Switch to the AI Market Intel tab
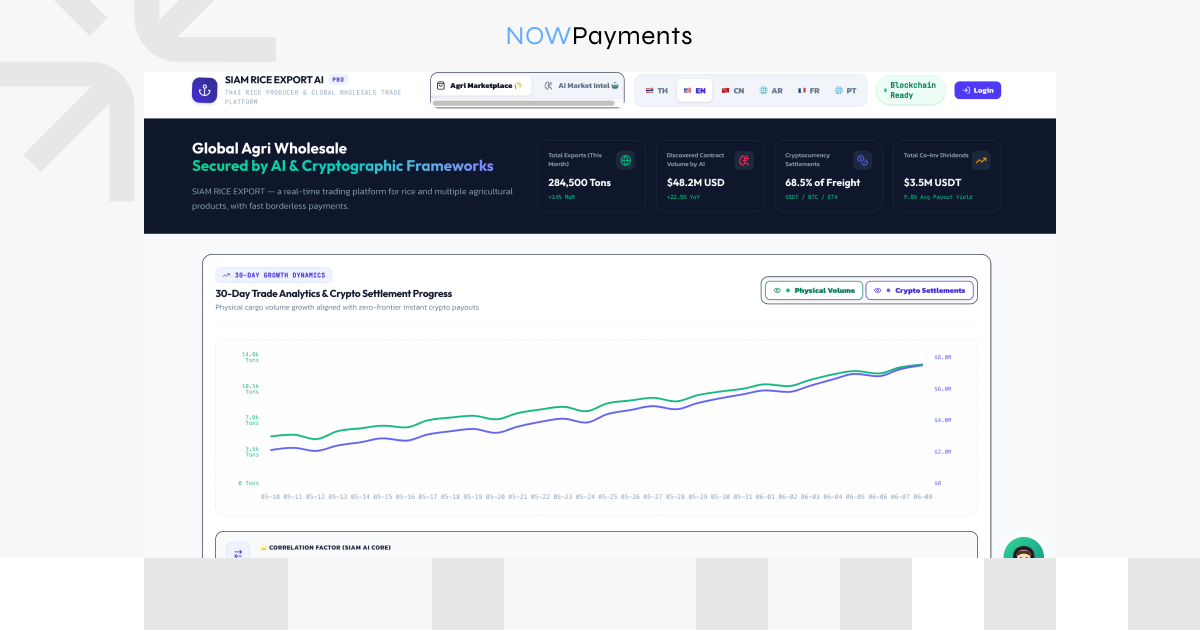1200x630 pixels. [582, 86]
